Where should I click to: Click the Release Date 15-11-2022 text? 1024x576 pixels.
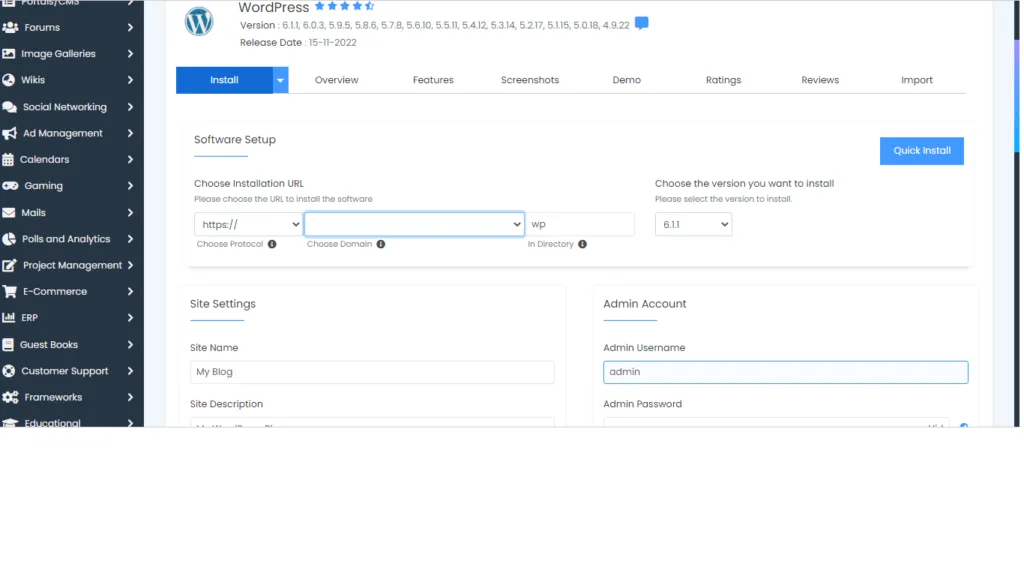(298, 42)
